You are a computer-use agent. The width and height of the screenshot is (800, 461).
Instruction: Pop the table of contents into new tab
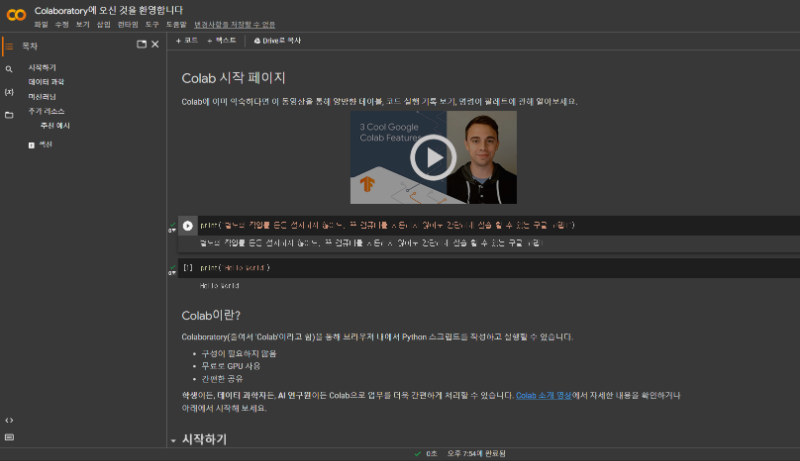[x=141, y=44]
